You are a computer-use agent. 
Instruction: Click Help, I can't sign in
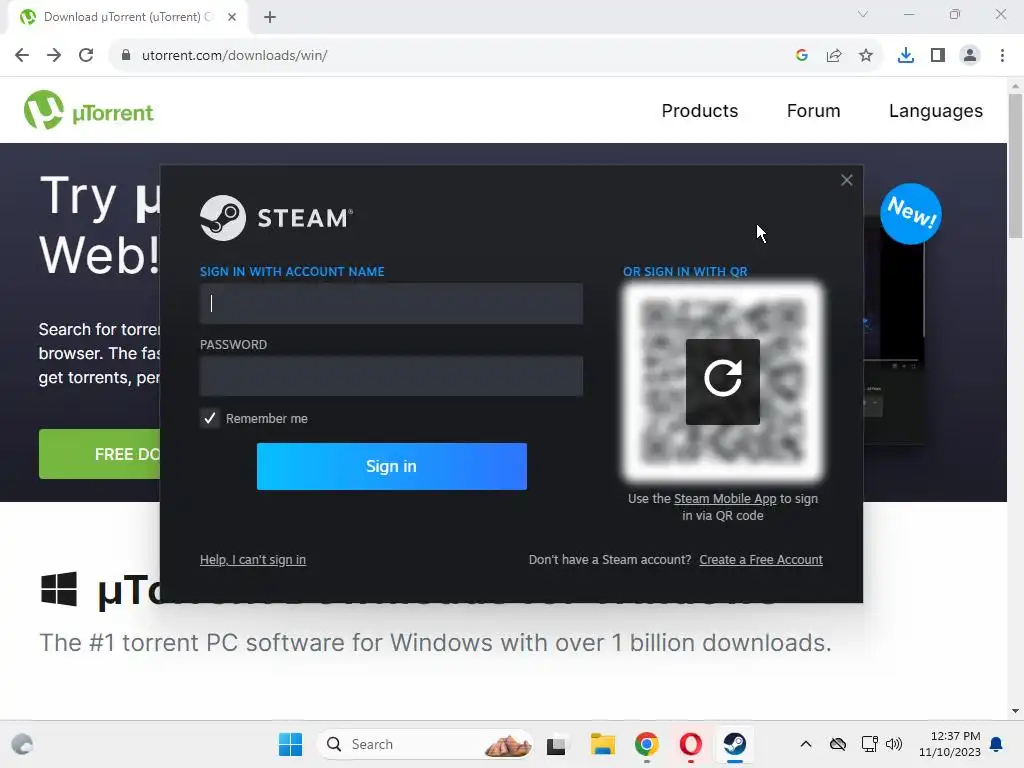tap(253, 560)
